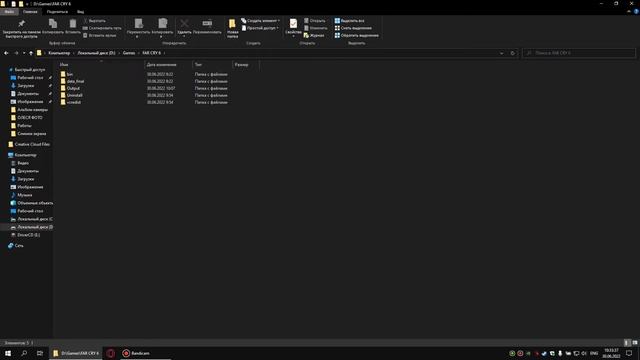640x360 pixels.
Task: Open the Windows Start menu
Action: [x=8, y=353]
